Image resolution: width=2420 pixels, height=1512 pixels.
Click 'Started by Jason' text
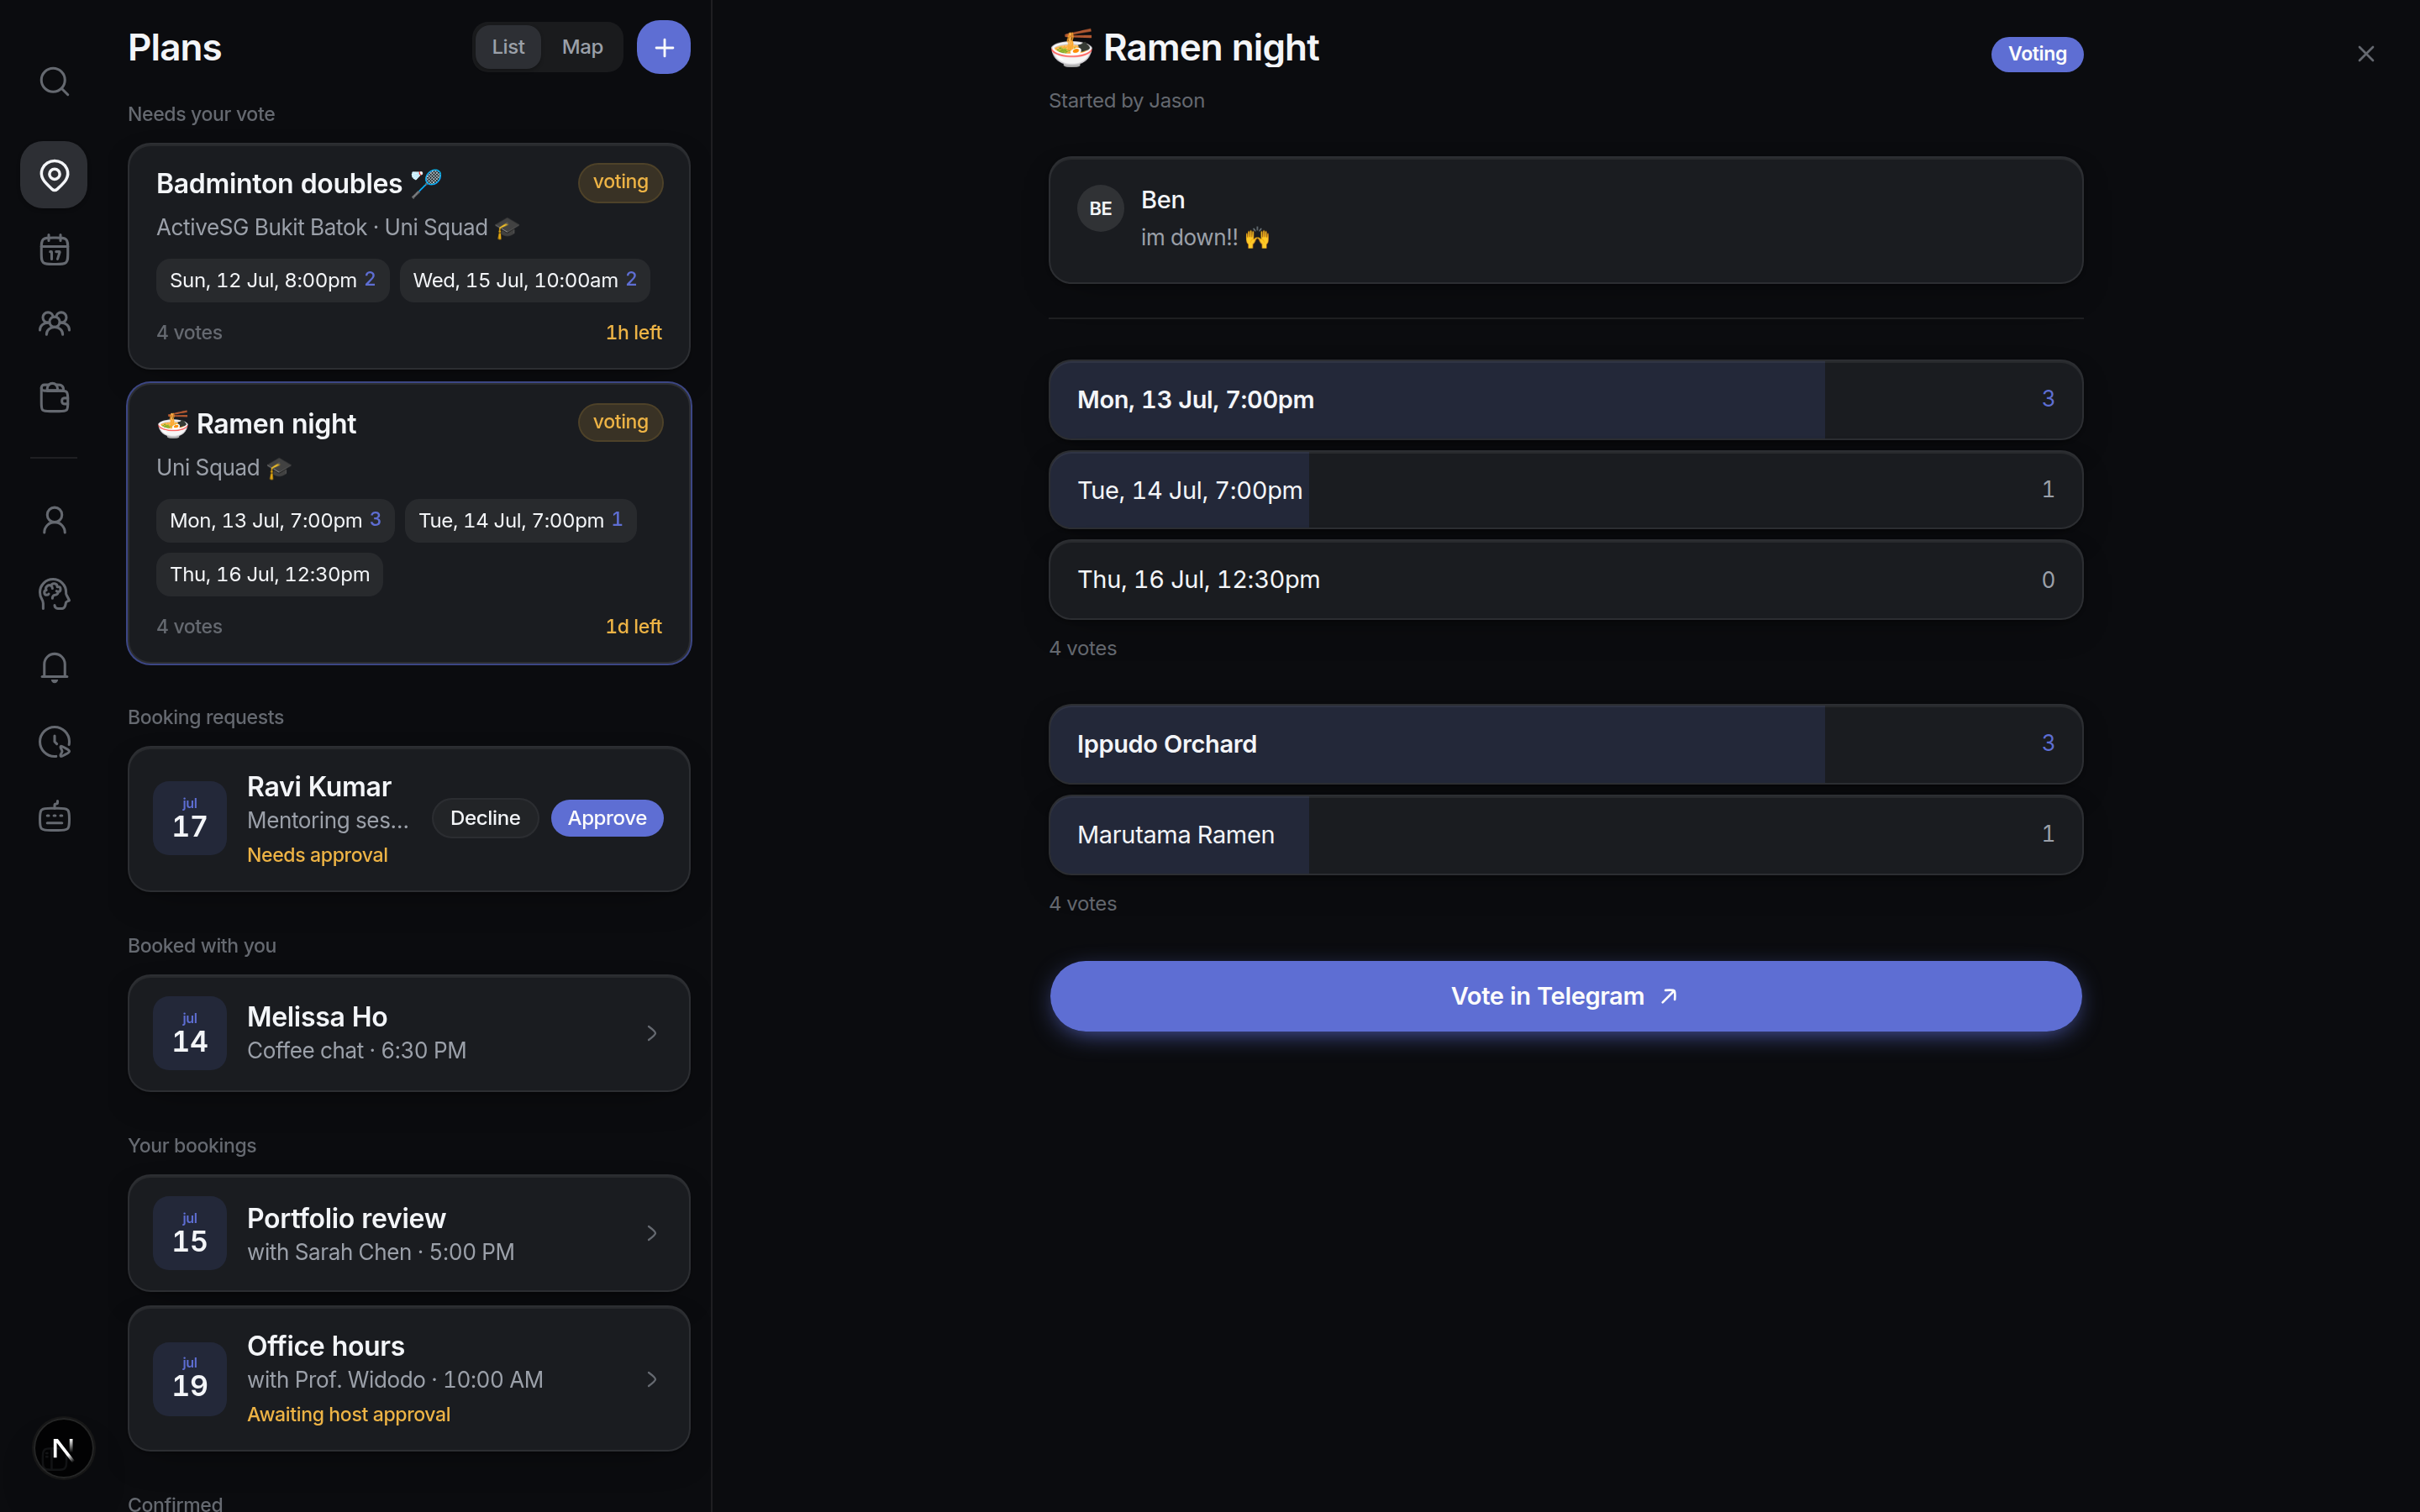1126,101
